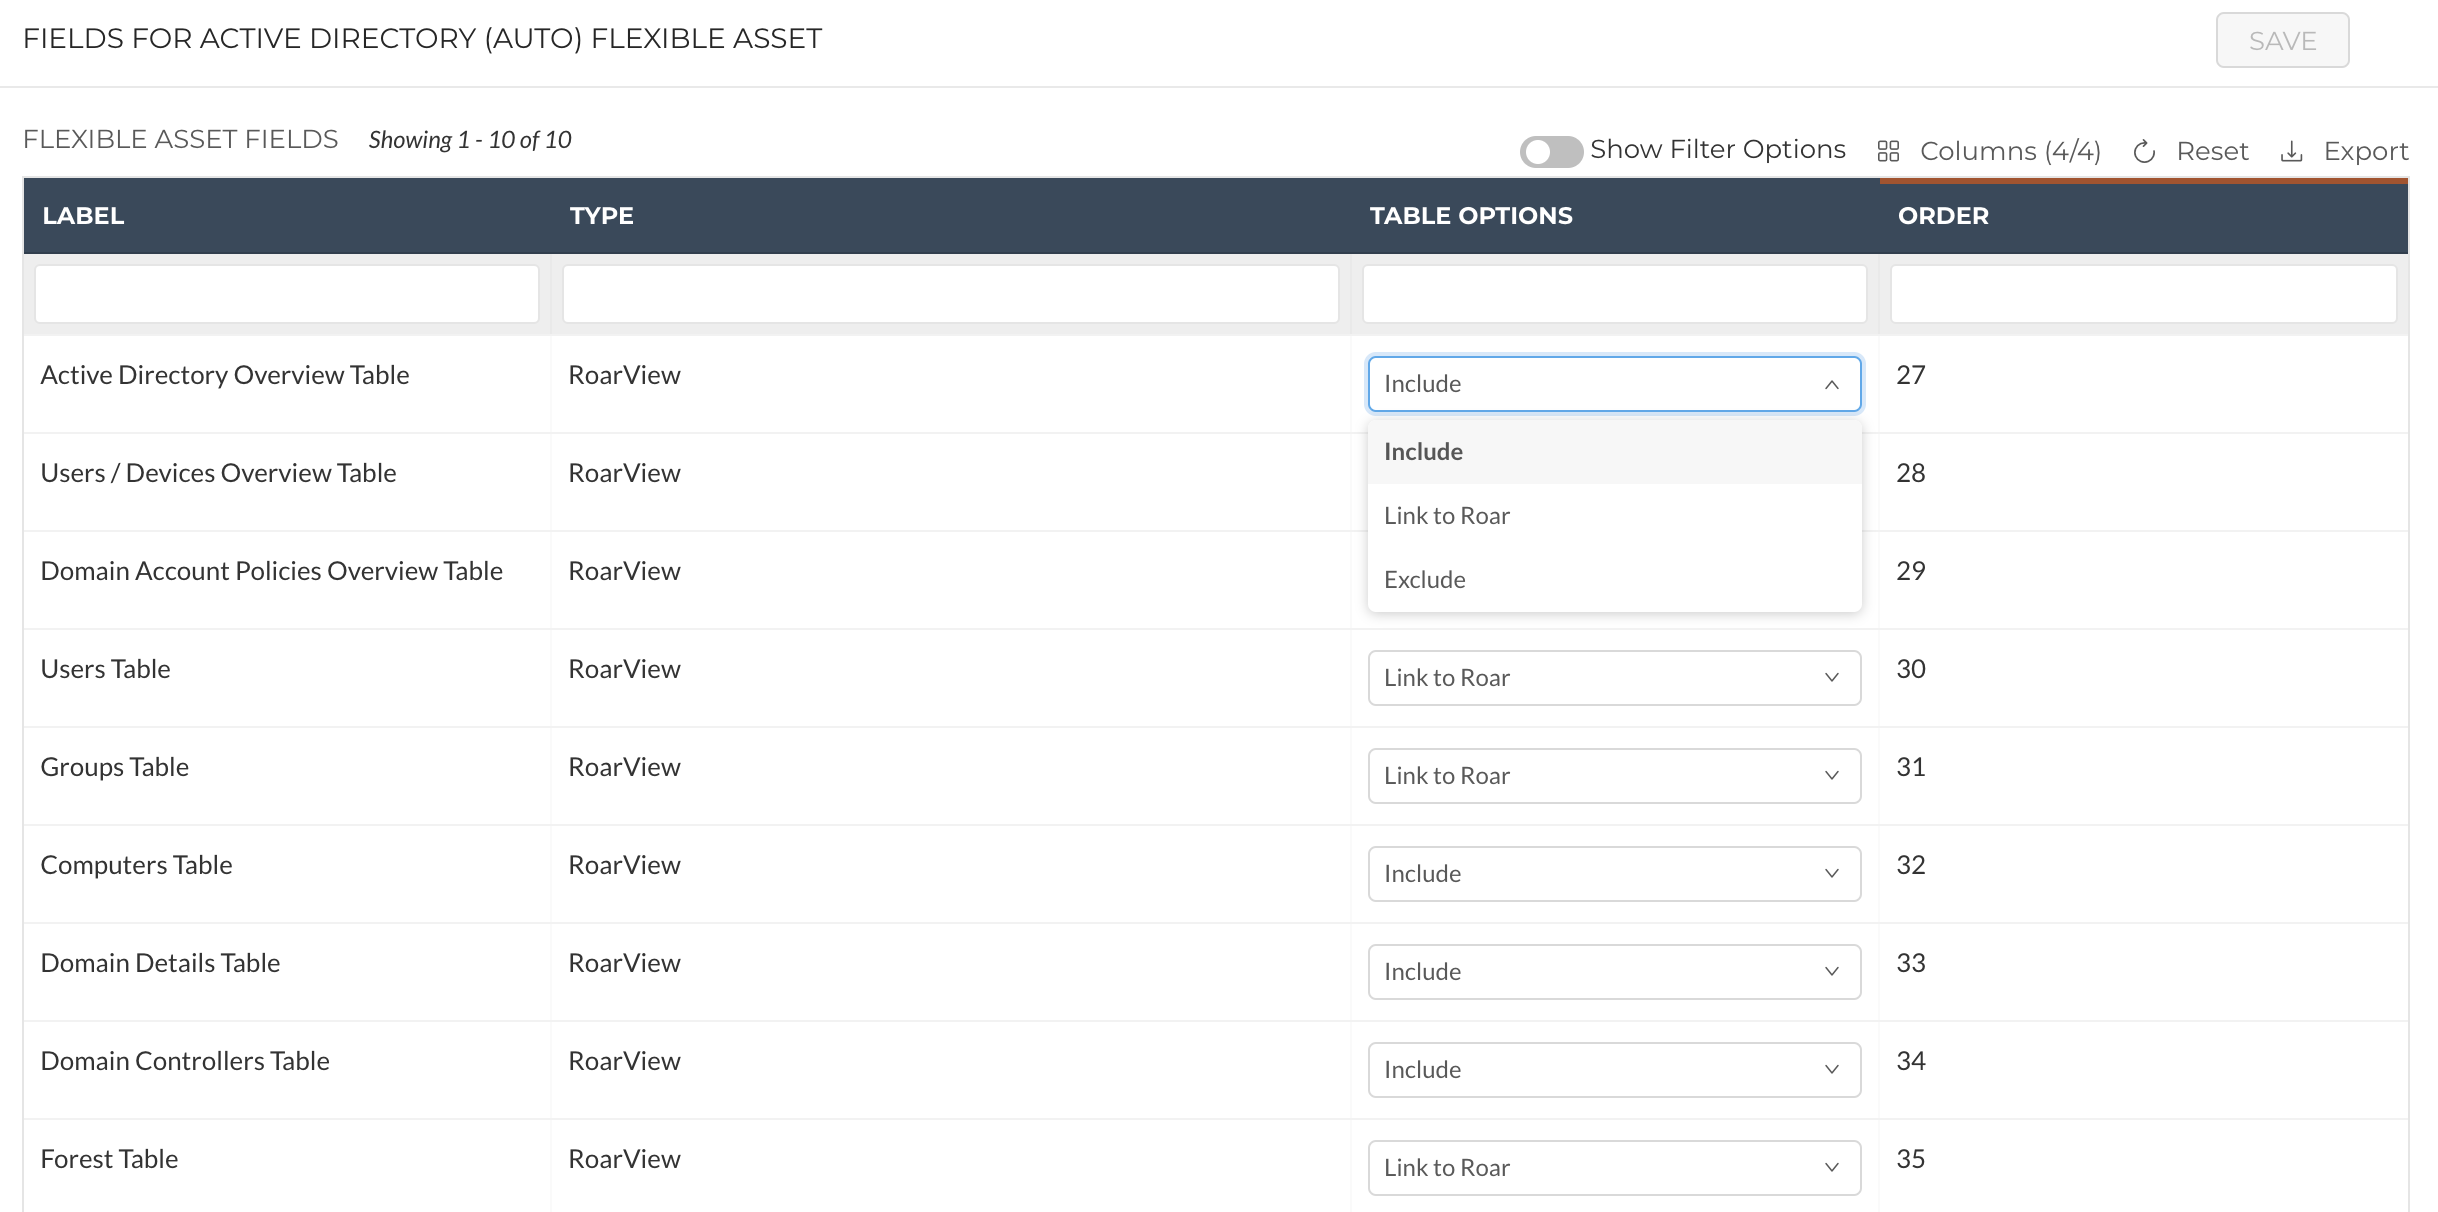Click the Reset circular arrow icon

2143,152
